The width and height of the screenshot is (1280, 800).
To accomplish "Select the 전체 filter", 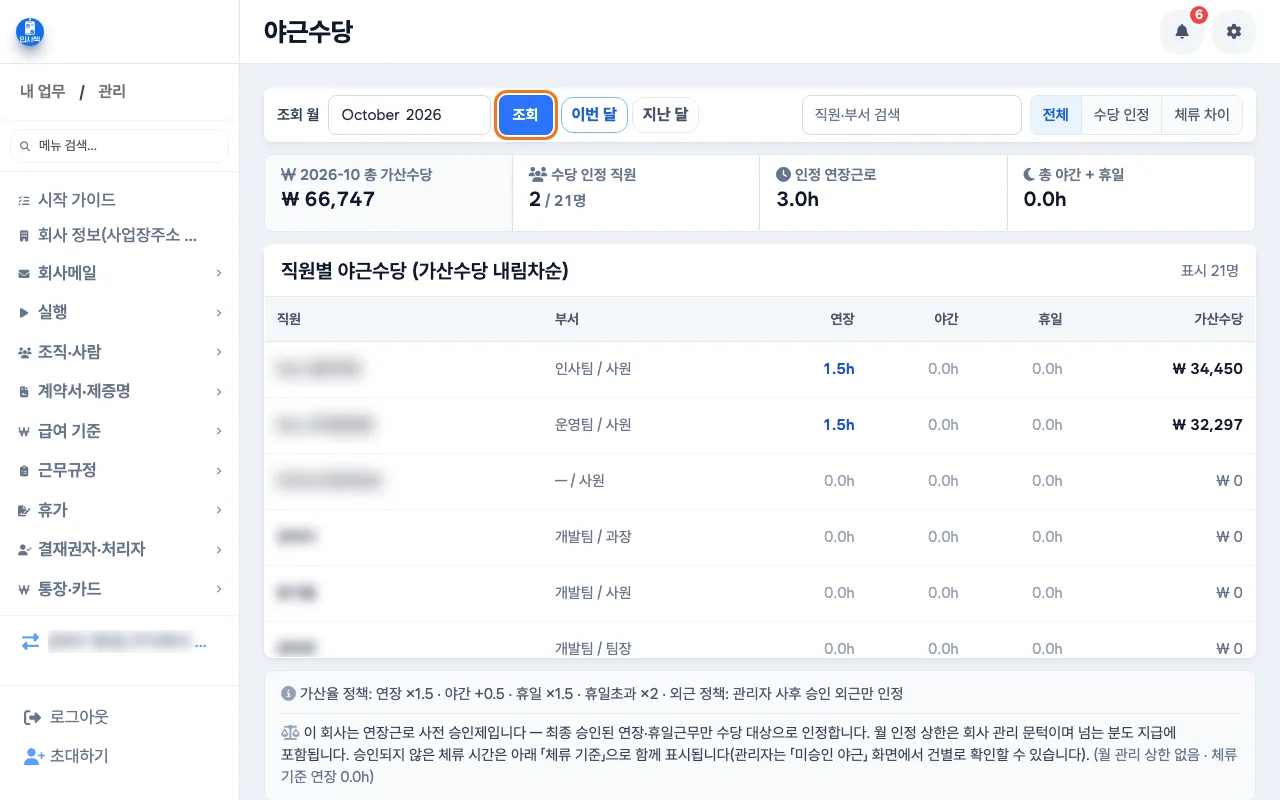I will pyautogui.click(x=1056, y=115).
